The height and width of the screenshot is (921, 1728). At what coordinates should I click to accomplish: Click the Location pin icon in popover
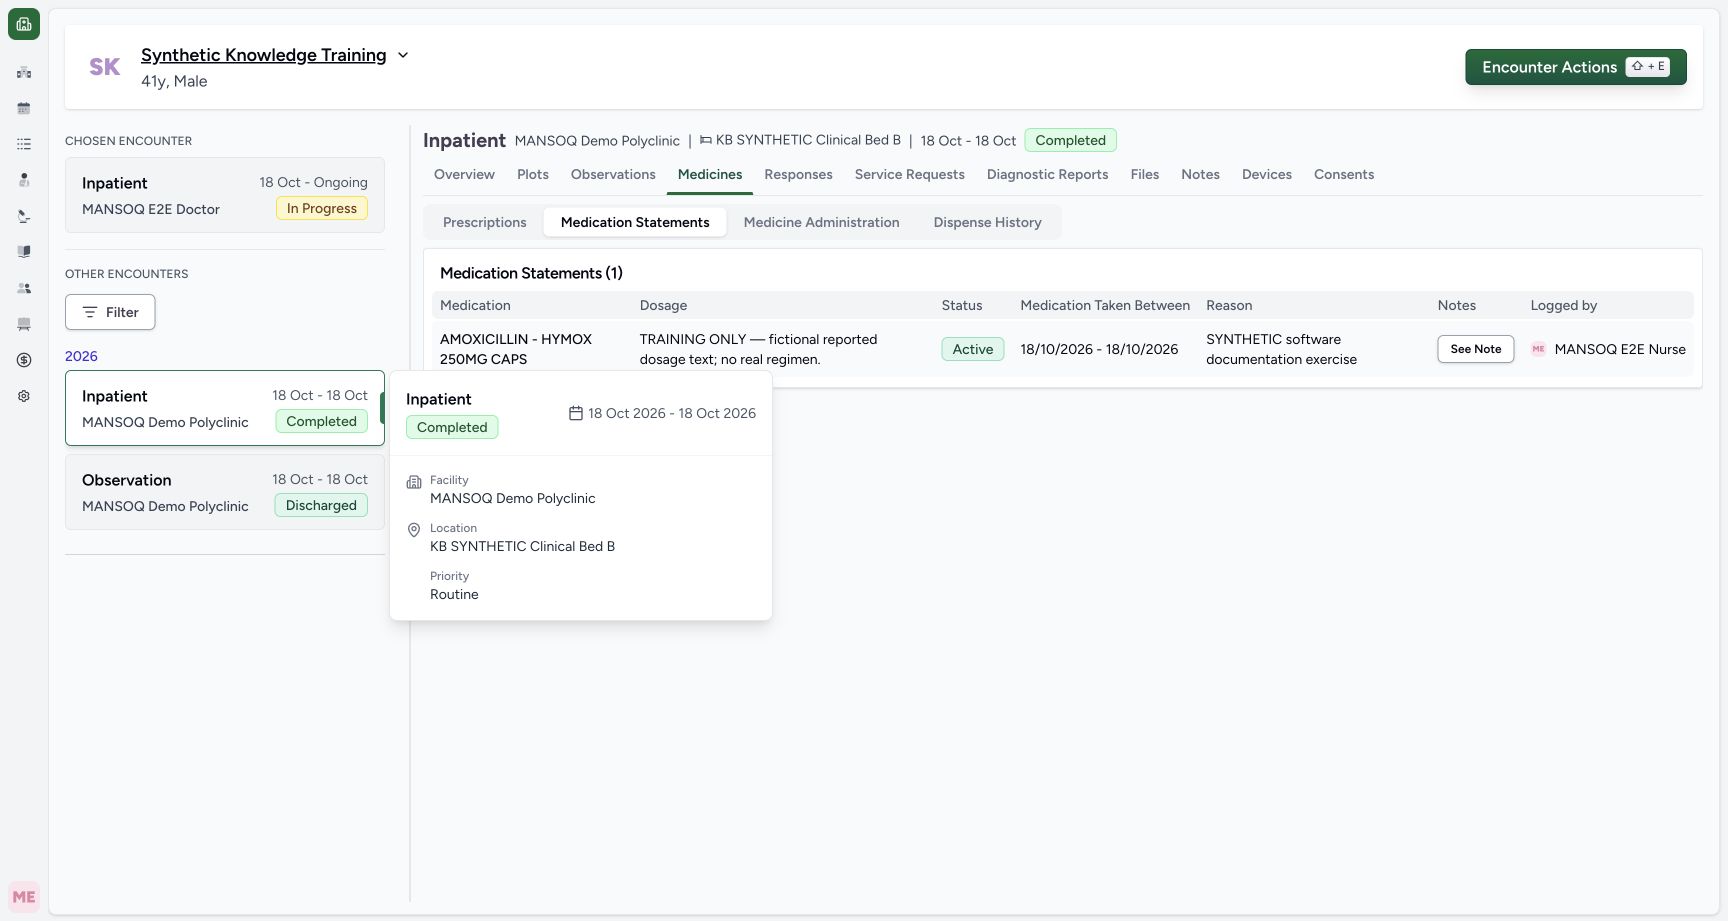[414, 530]
